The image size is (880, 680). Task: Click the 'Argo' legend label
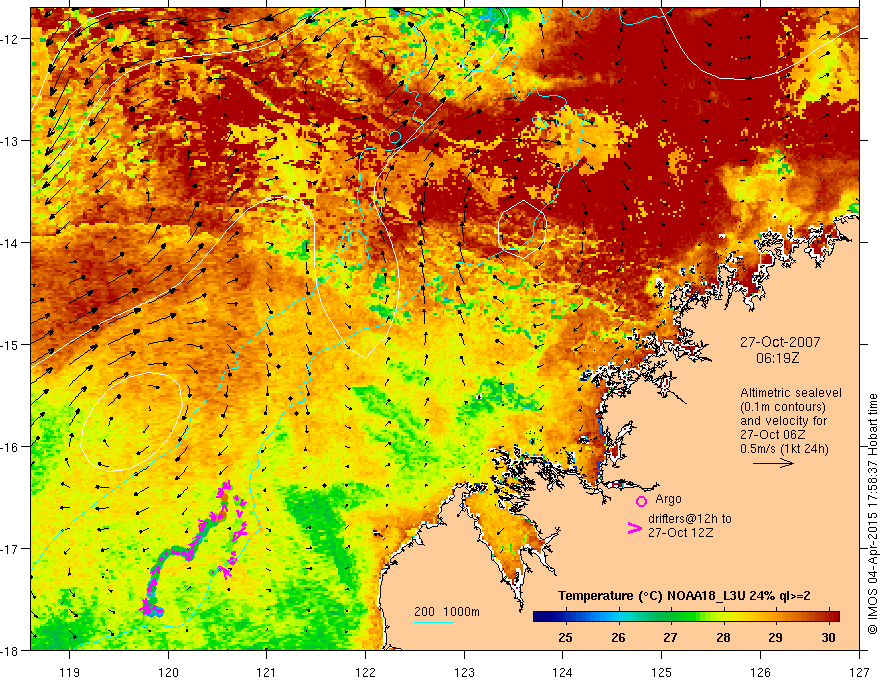[668, 499]
